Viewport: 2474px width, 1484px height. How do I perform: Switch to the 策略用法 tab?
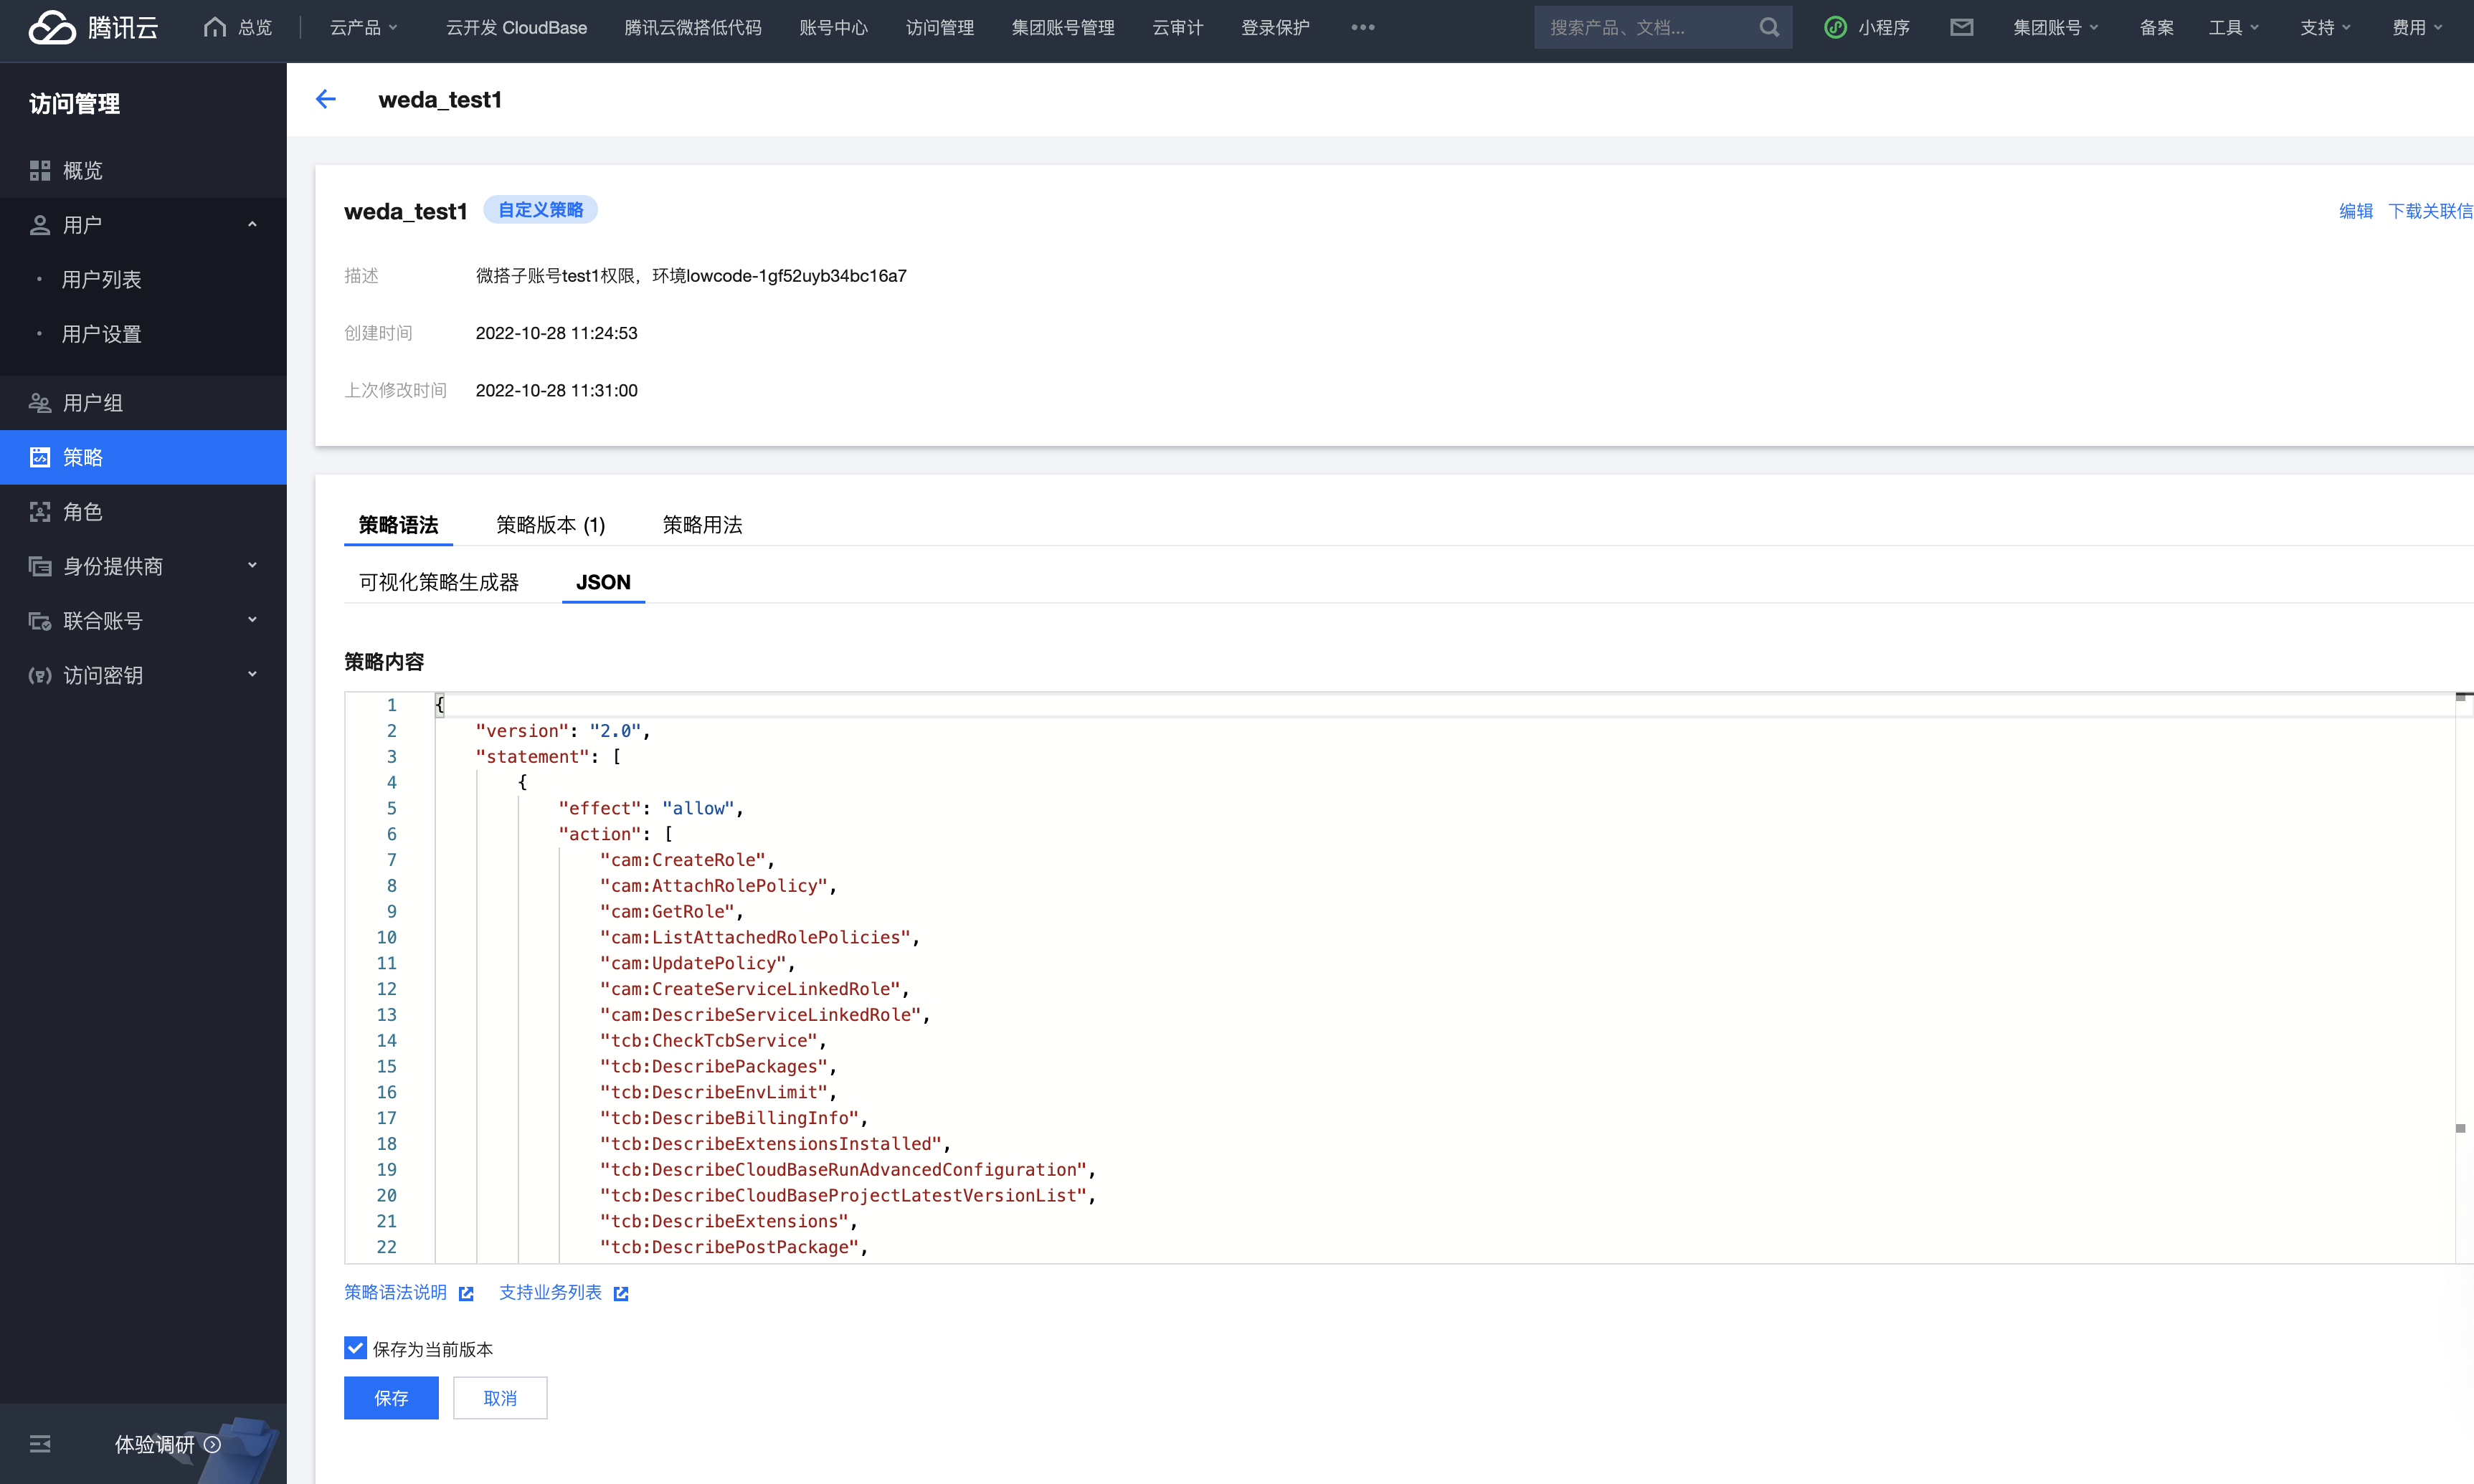click(702, 525)
